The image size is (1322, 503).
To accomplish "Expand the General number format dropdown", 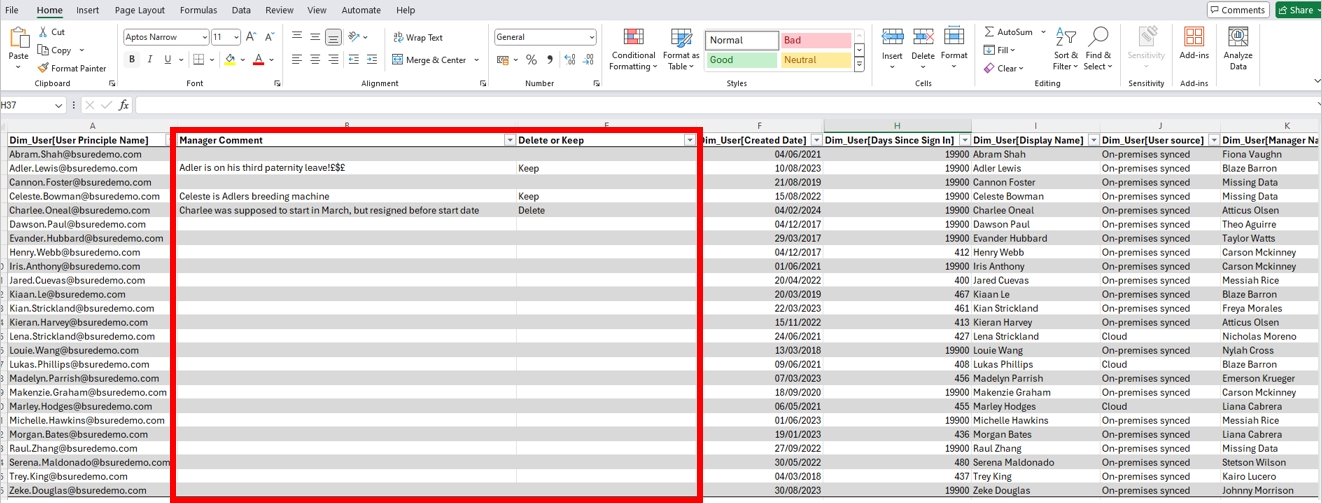I will pyautogui.click(x=591, y=37).
